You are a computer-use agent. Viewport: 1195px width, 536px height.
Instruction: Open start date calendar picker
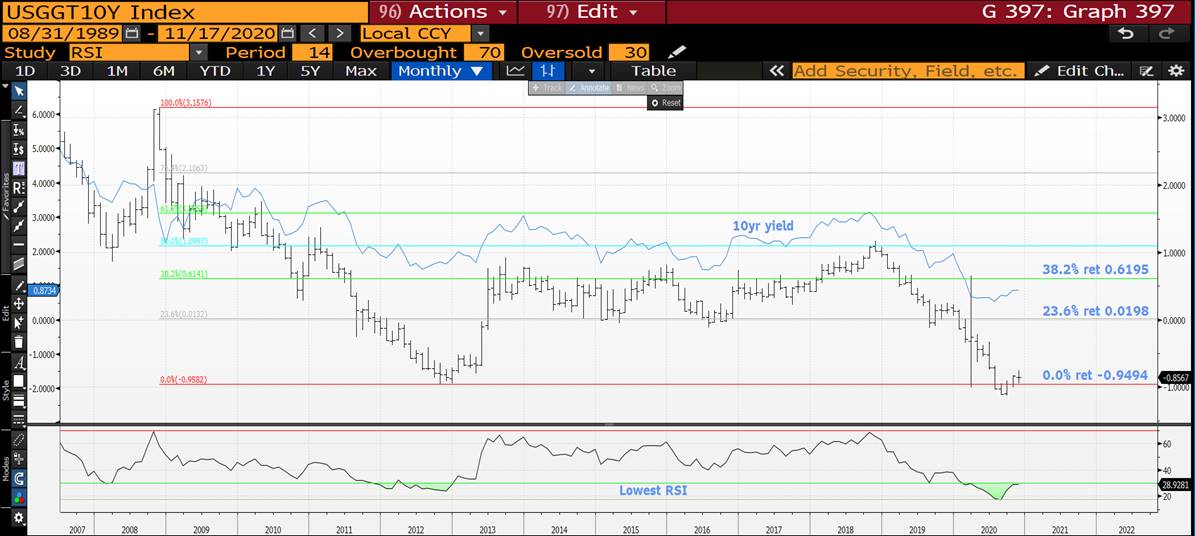click(131, 34)
